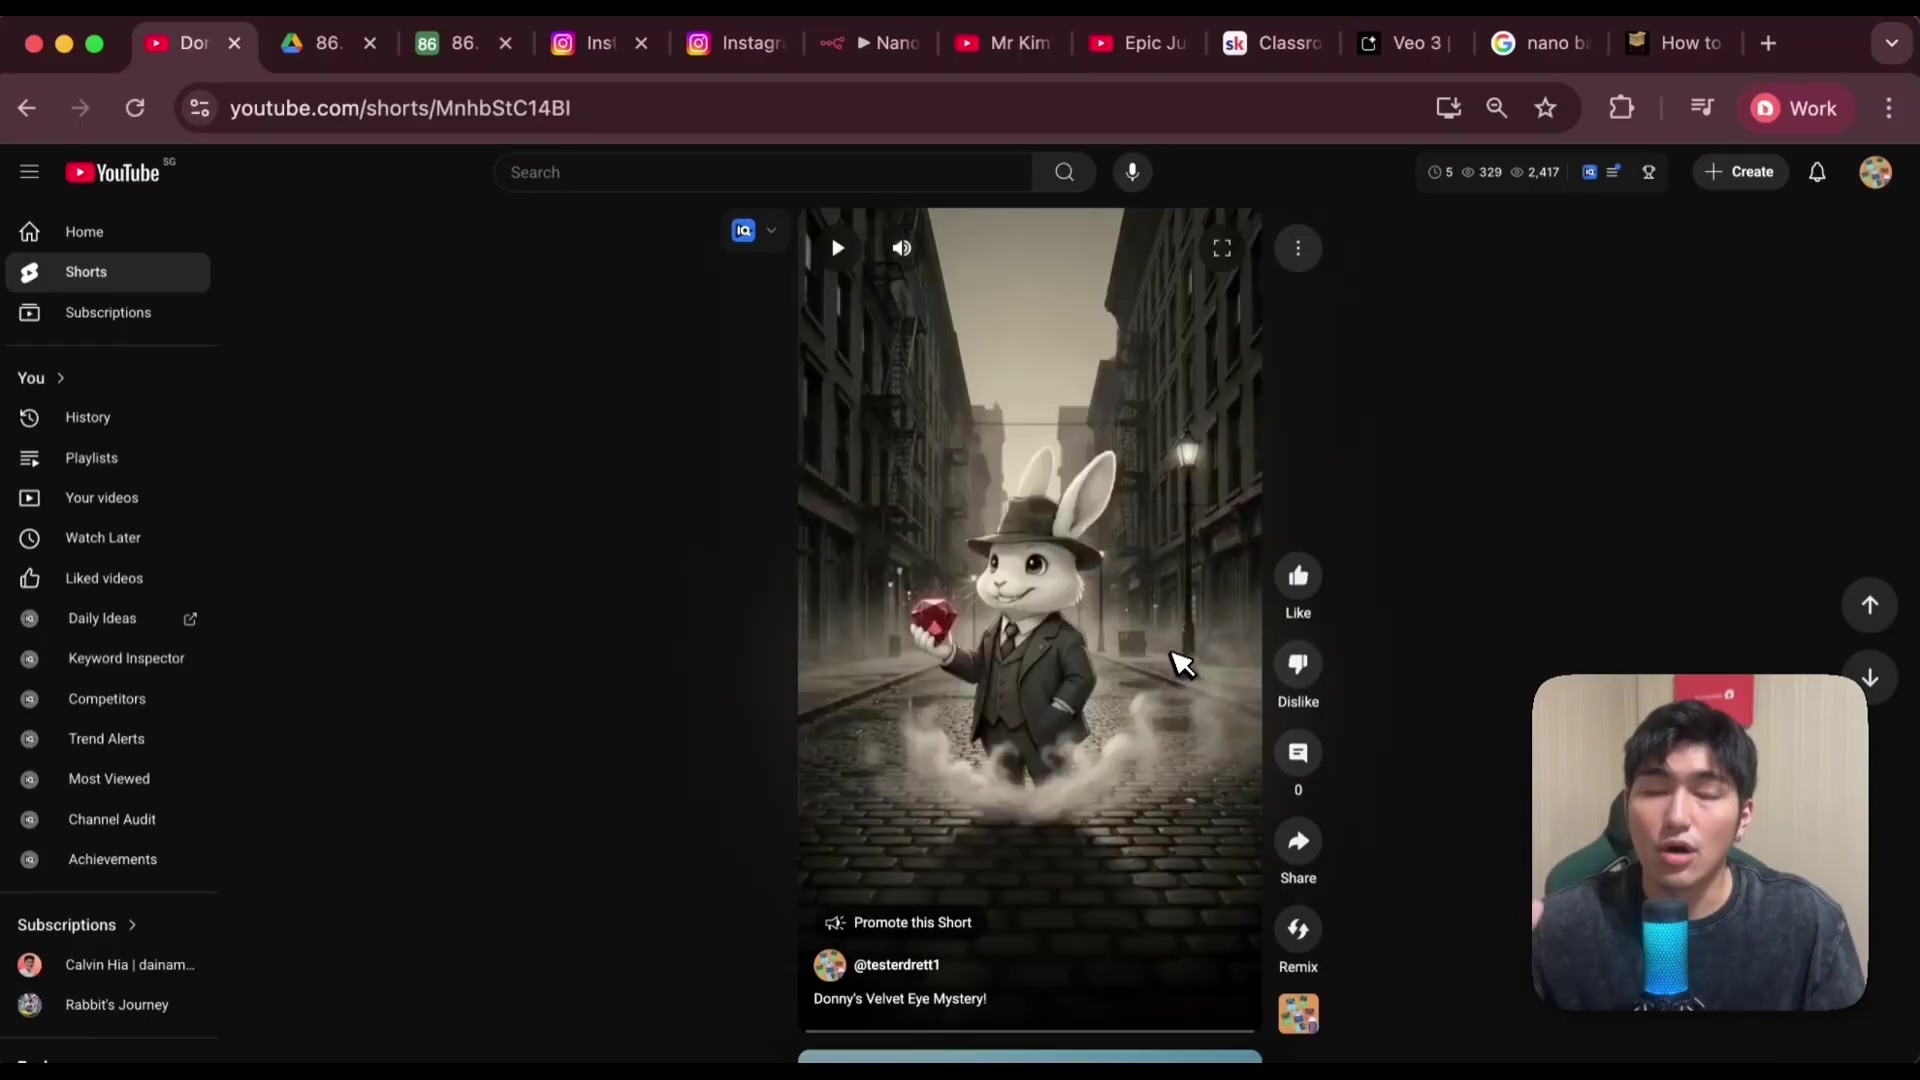Share this Short via arrow icon
The image size is (1920, 1080).
coord(1298,842)
